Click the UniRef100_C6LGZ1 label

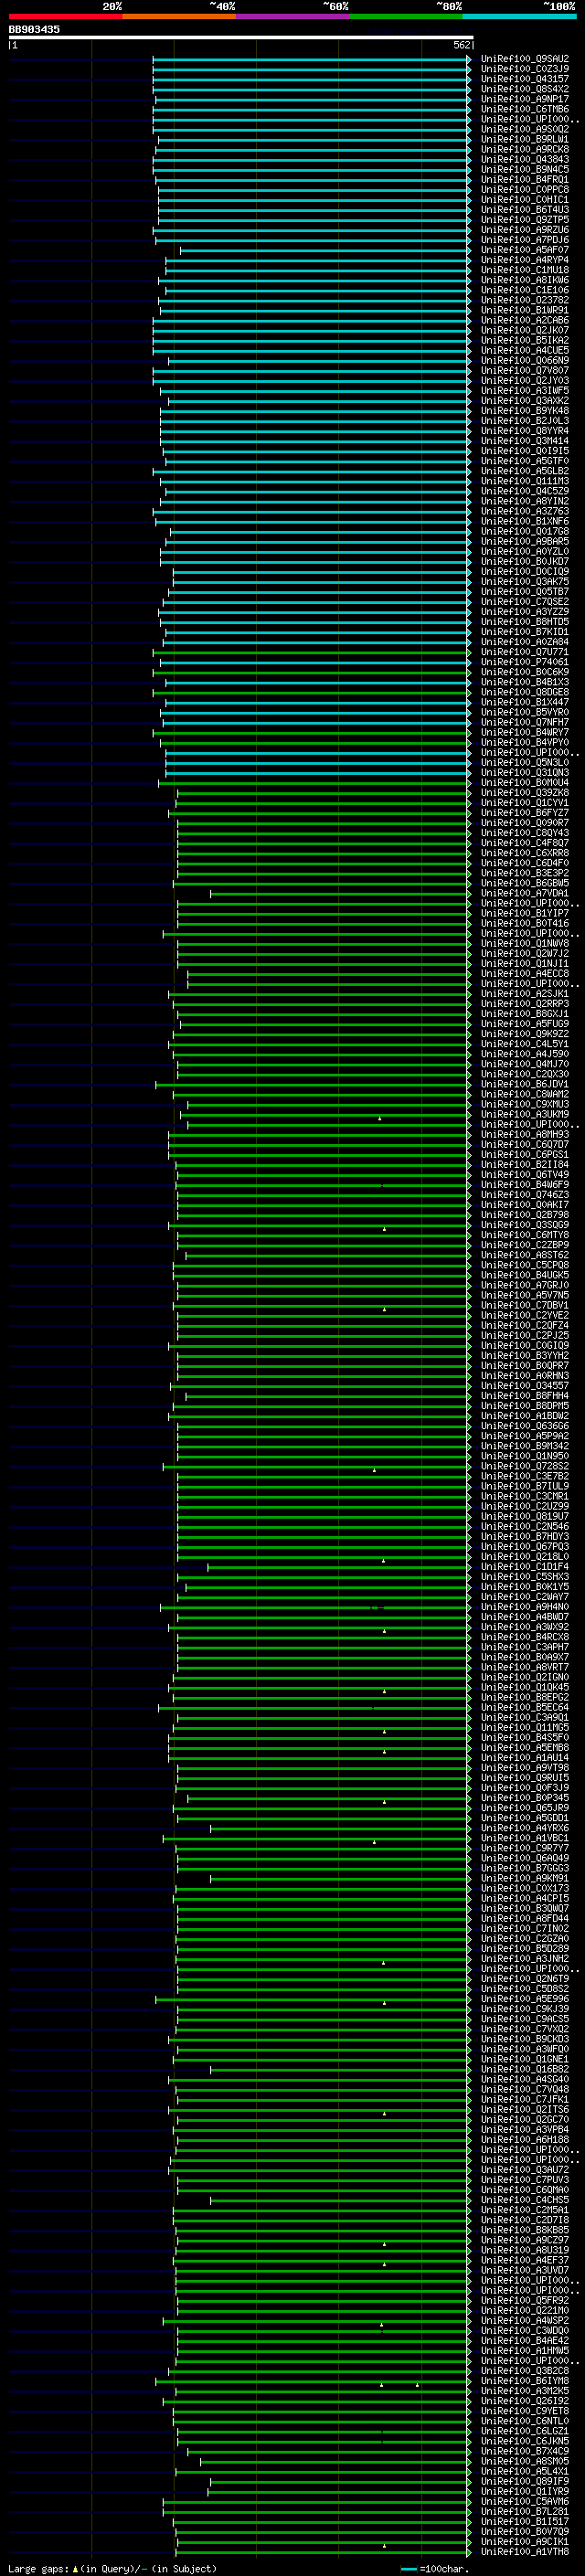pos(525,2431)
